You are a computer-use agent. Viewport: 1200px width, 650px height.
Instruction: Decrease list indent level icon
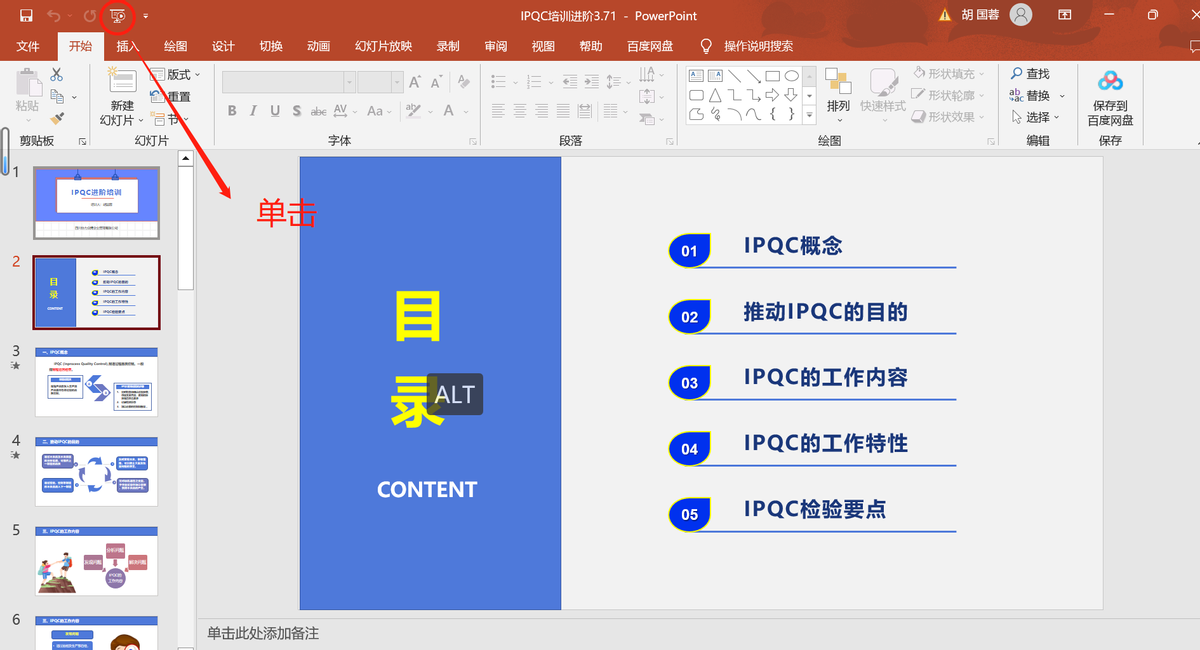(570, 82)
